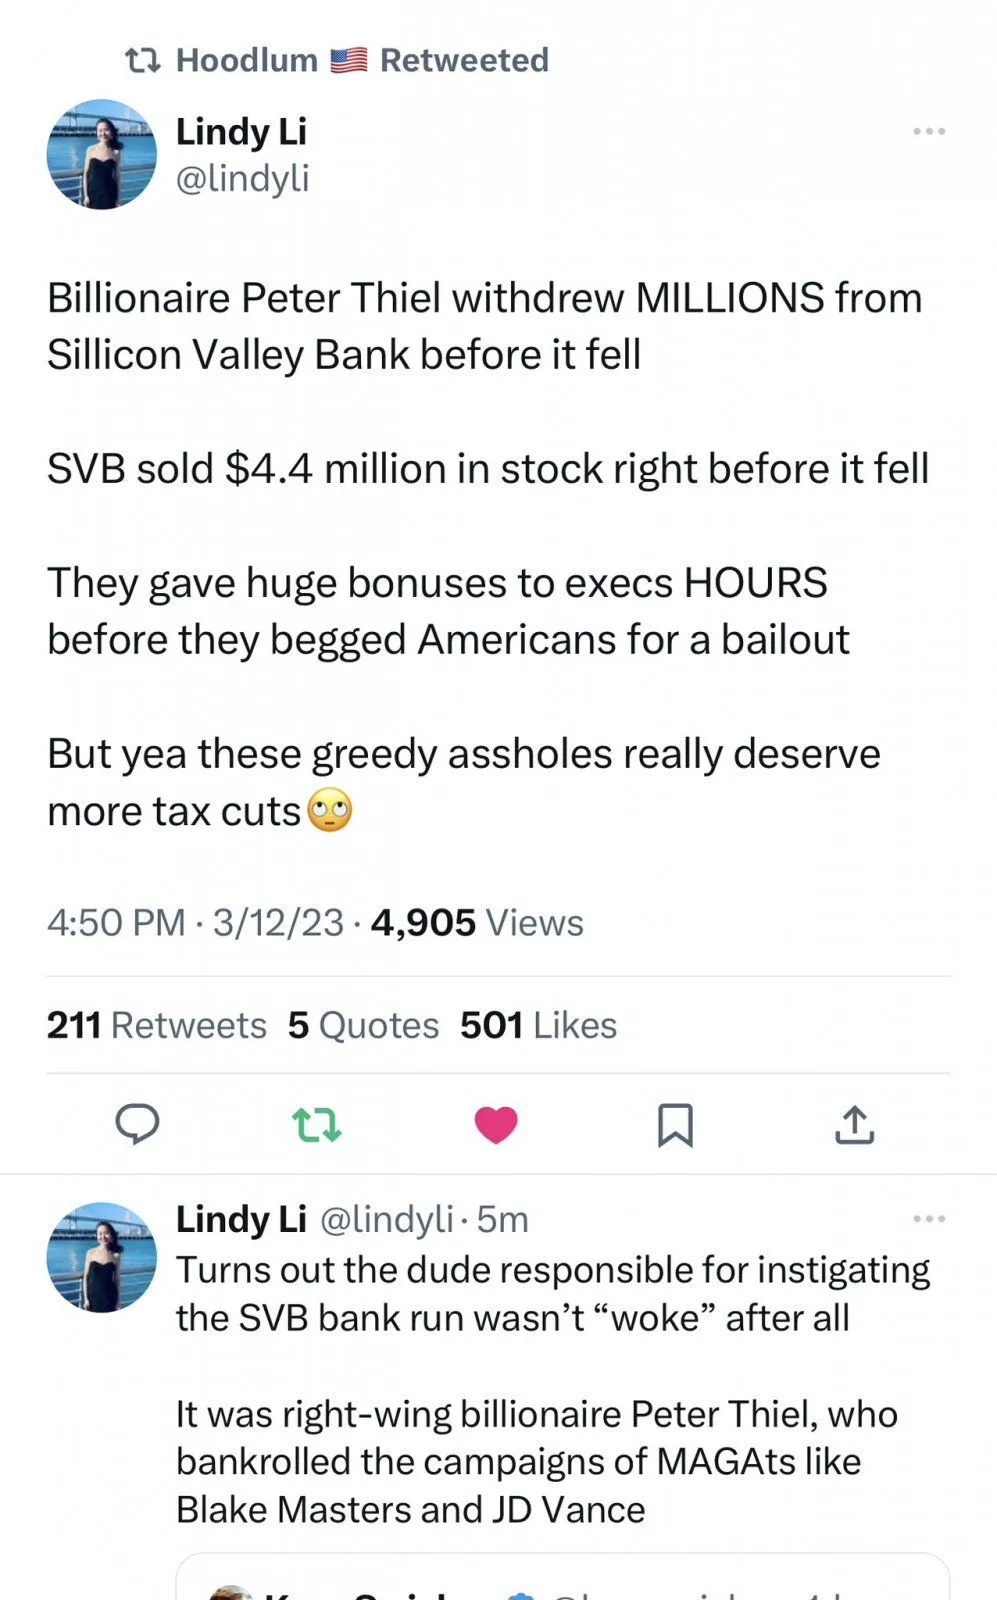Undo the retweet with green arrows icon

tap(316, 1125)
